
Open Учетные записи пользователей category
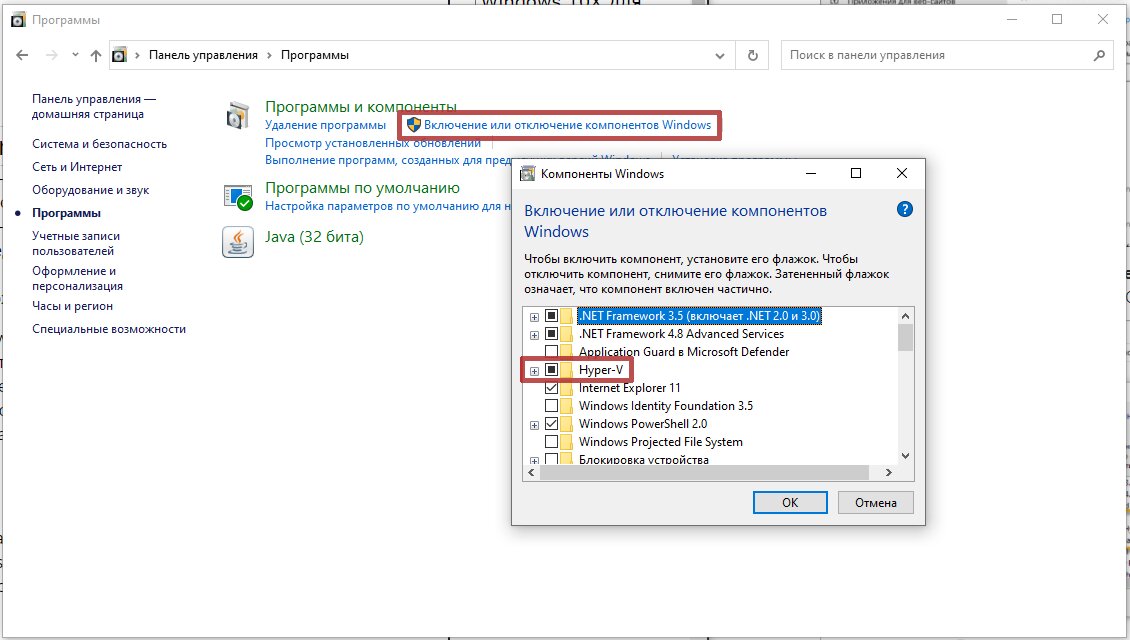[x=76, y=244]
